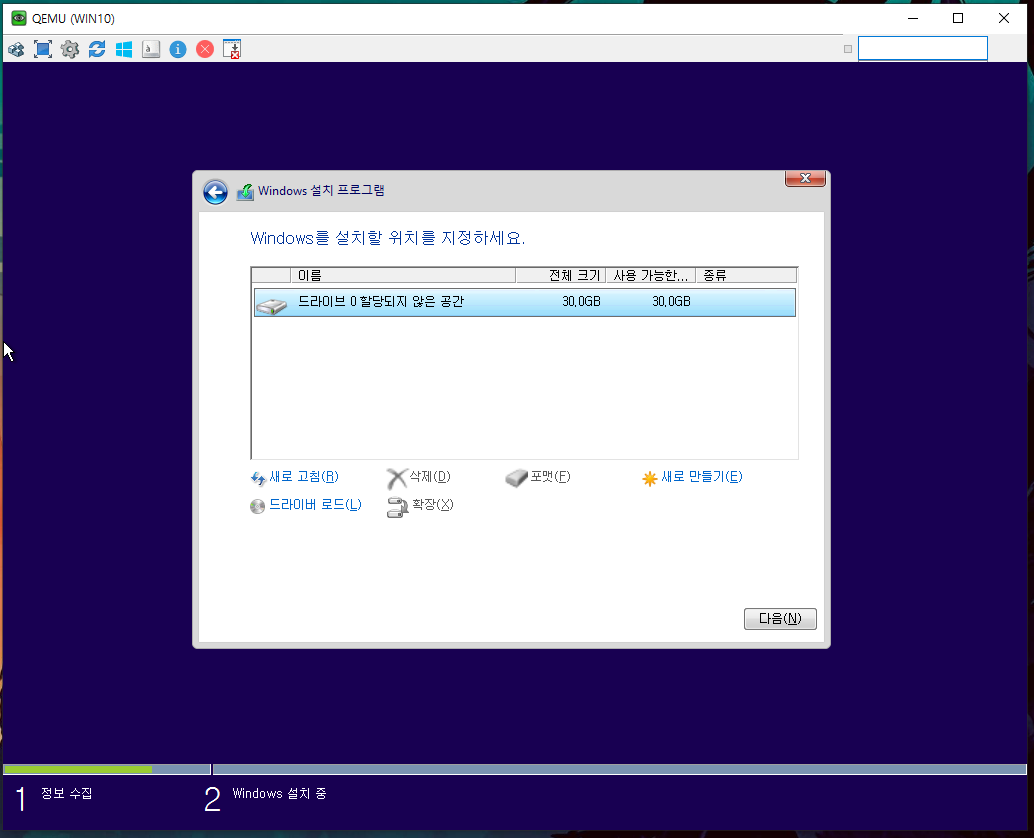Focus the empty text box in QEMU toolbar
Viewport: 1034px width, 838px height.
pos(923,49)
